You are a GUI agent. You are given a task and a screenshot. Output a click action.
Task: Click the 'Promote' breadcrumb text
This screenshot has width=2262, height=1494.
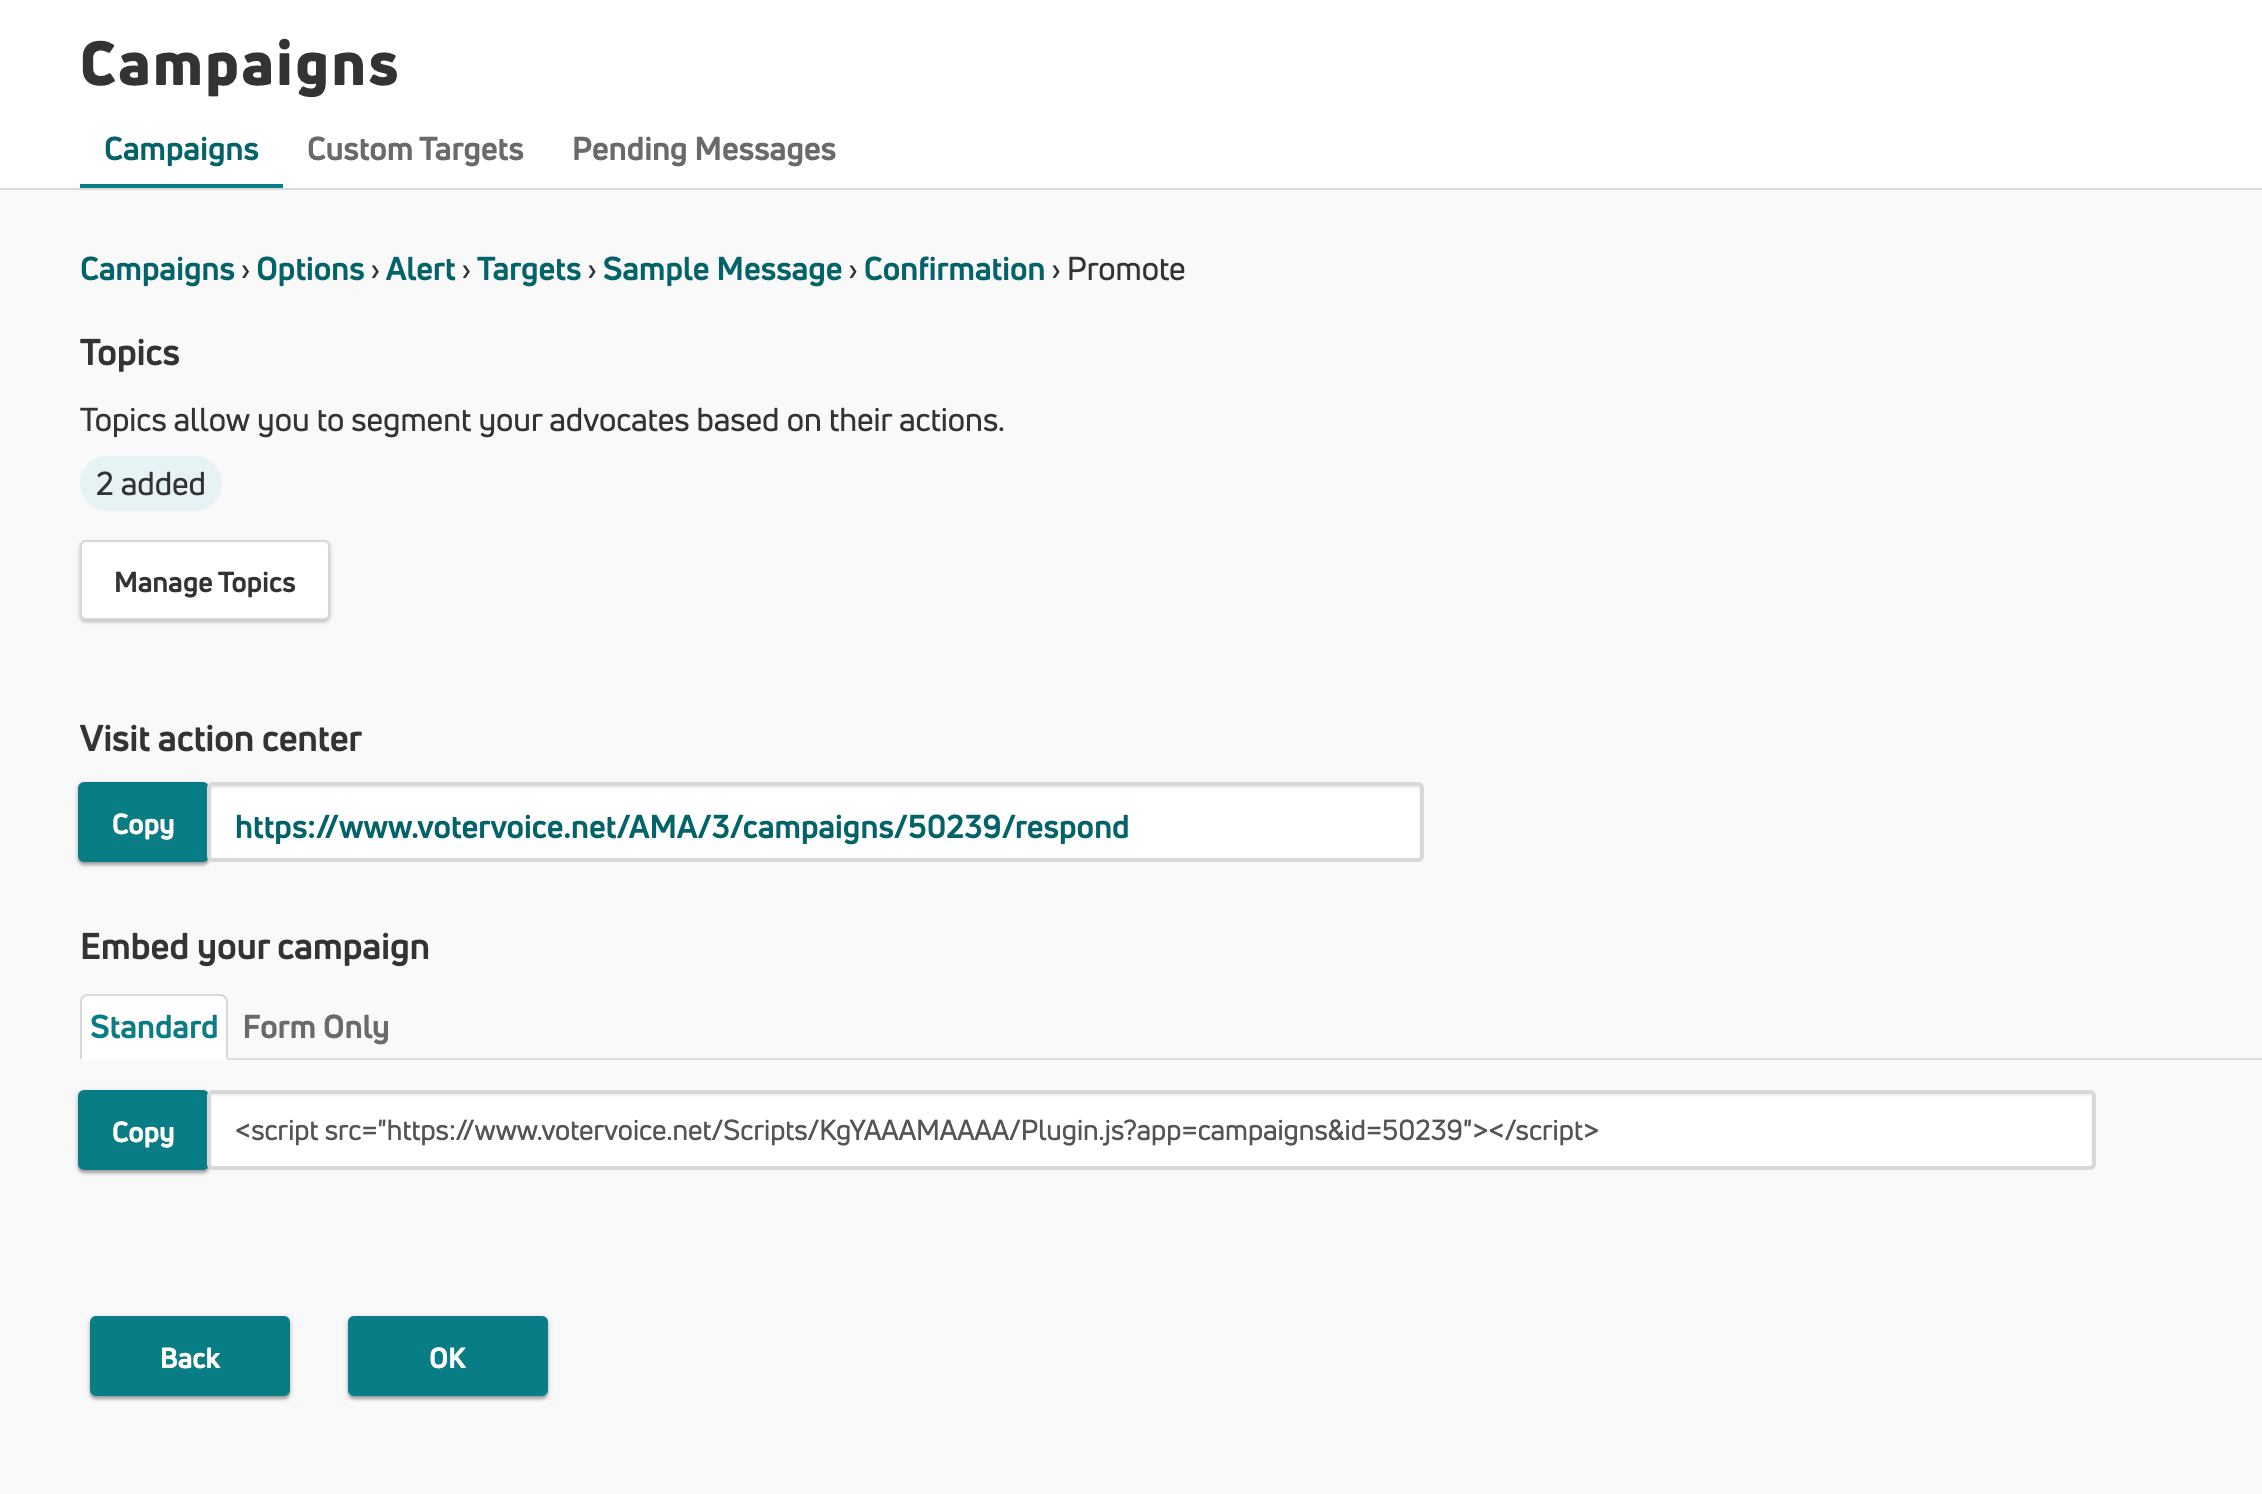coord(1126,269)
